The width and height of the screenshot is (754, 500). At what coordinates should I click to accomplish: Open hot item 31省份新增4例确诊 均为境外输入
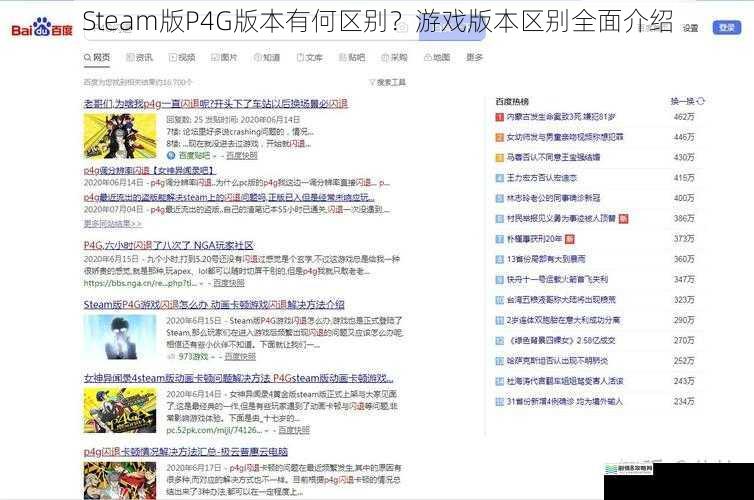(565, 401)
